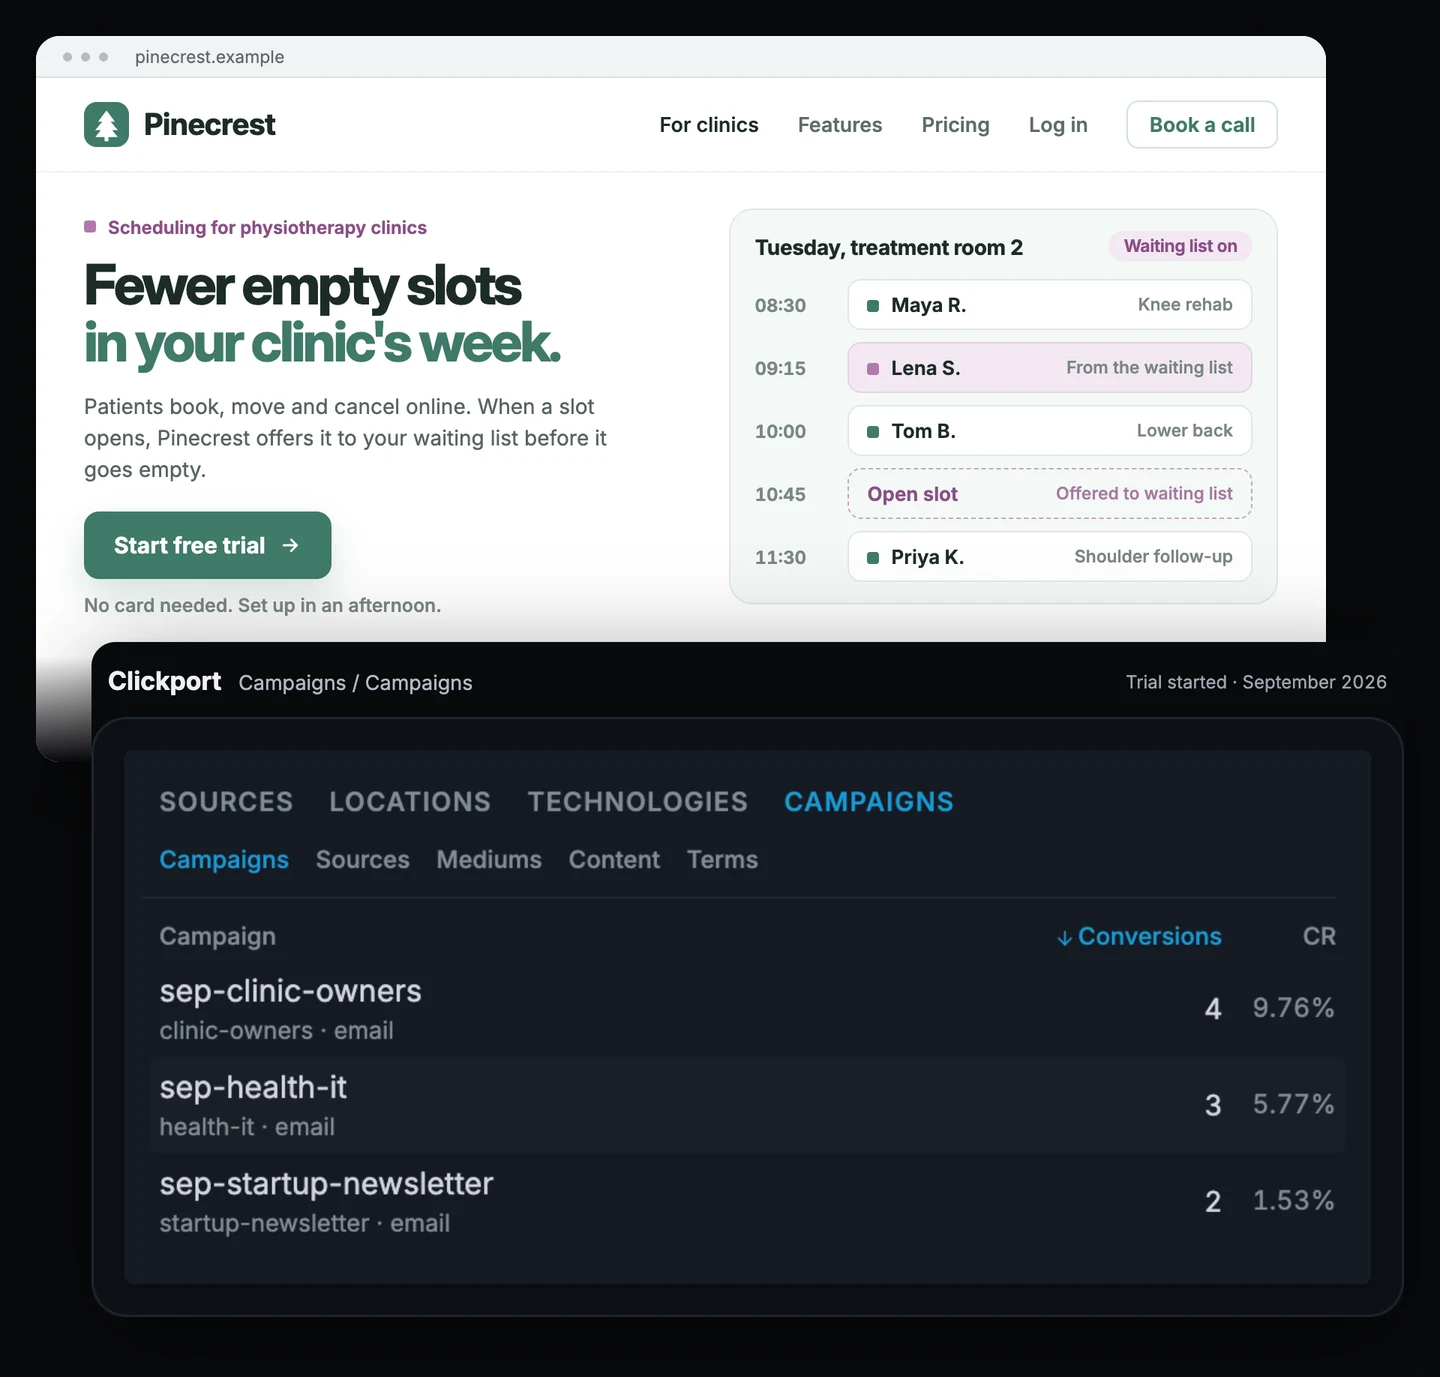1440x1377 pixels.
Task: Click the 1.53% conversion rate value
Action: [1294, 1200]
